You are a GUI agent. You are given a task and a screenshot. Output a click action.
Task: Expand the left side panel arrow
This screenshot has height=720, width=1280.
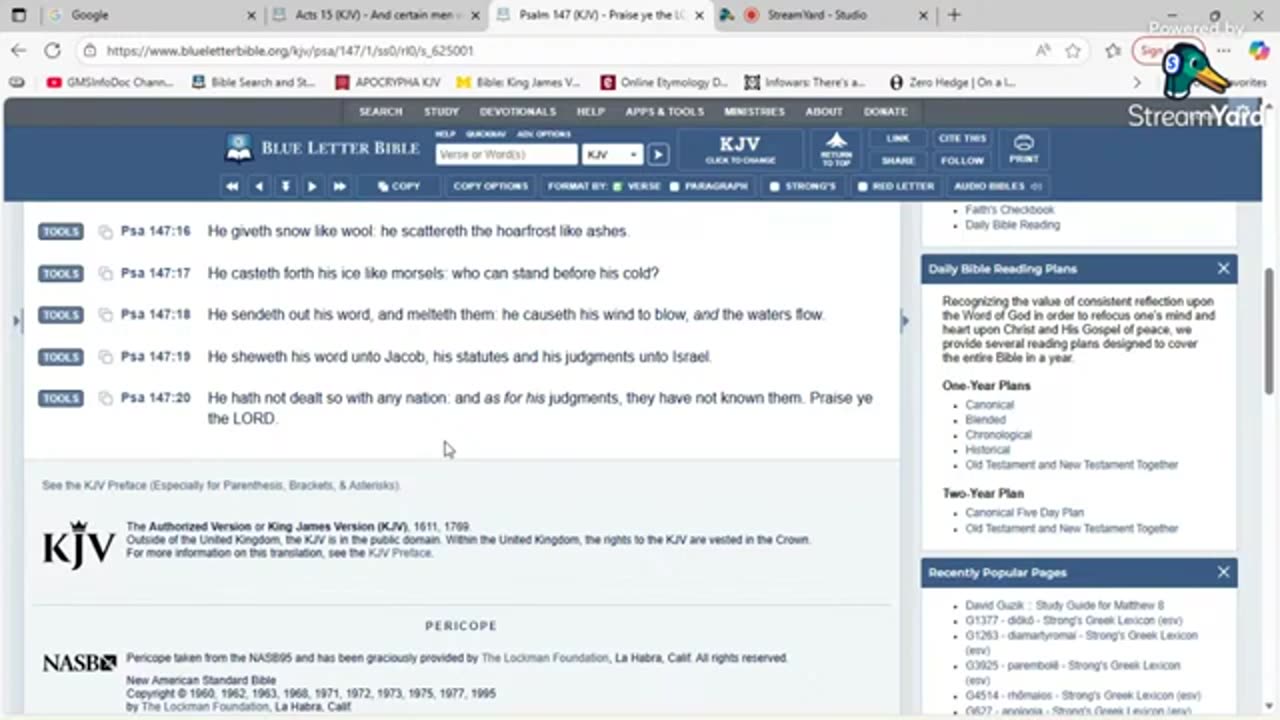coord(15,321)
